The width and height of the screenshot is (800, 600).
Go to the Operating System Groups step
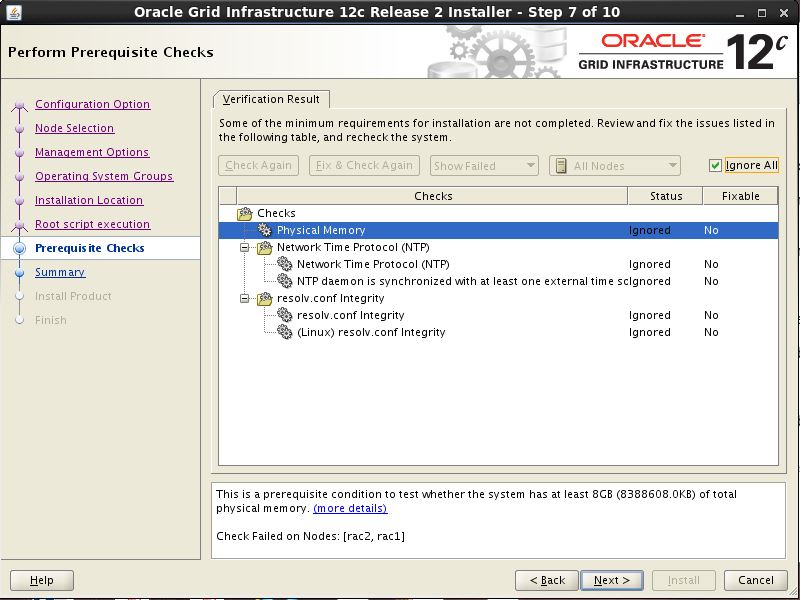(104, 176)
